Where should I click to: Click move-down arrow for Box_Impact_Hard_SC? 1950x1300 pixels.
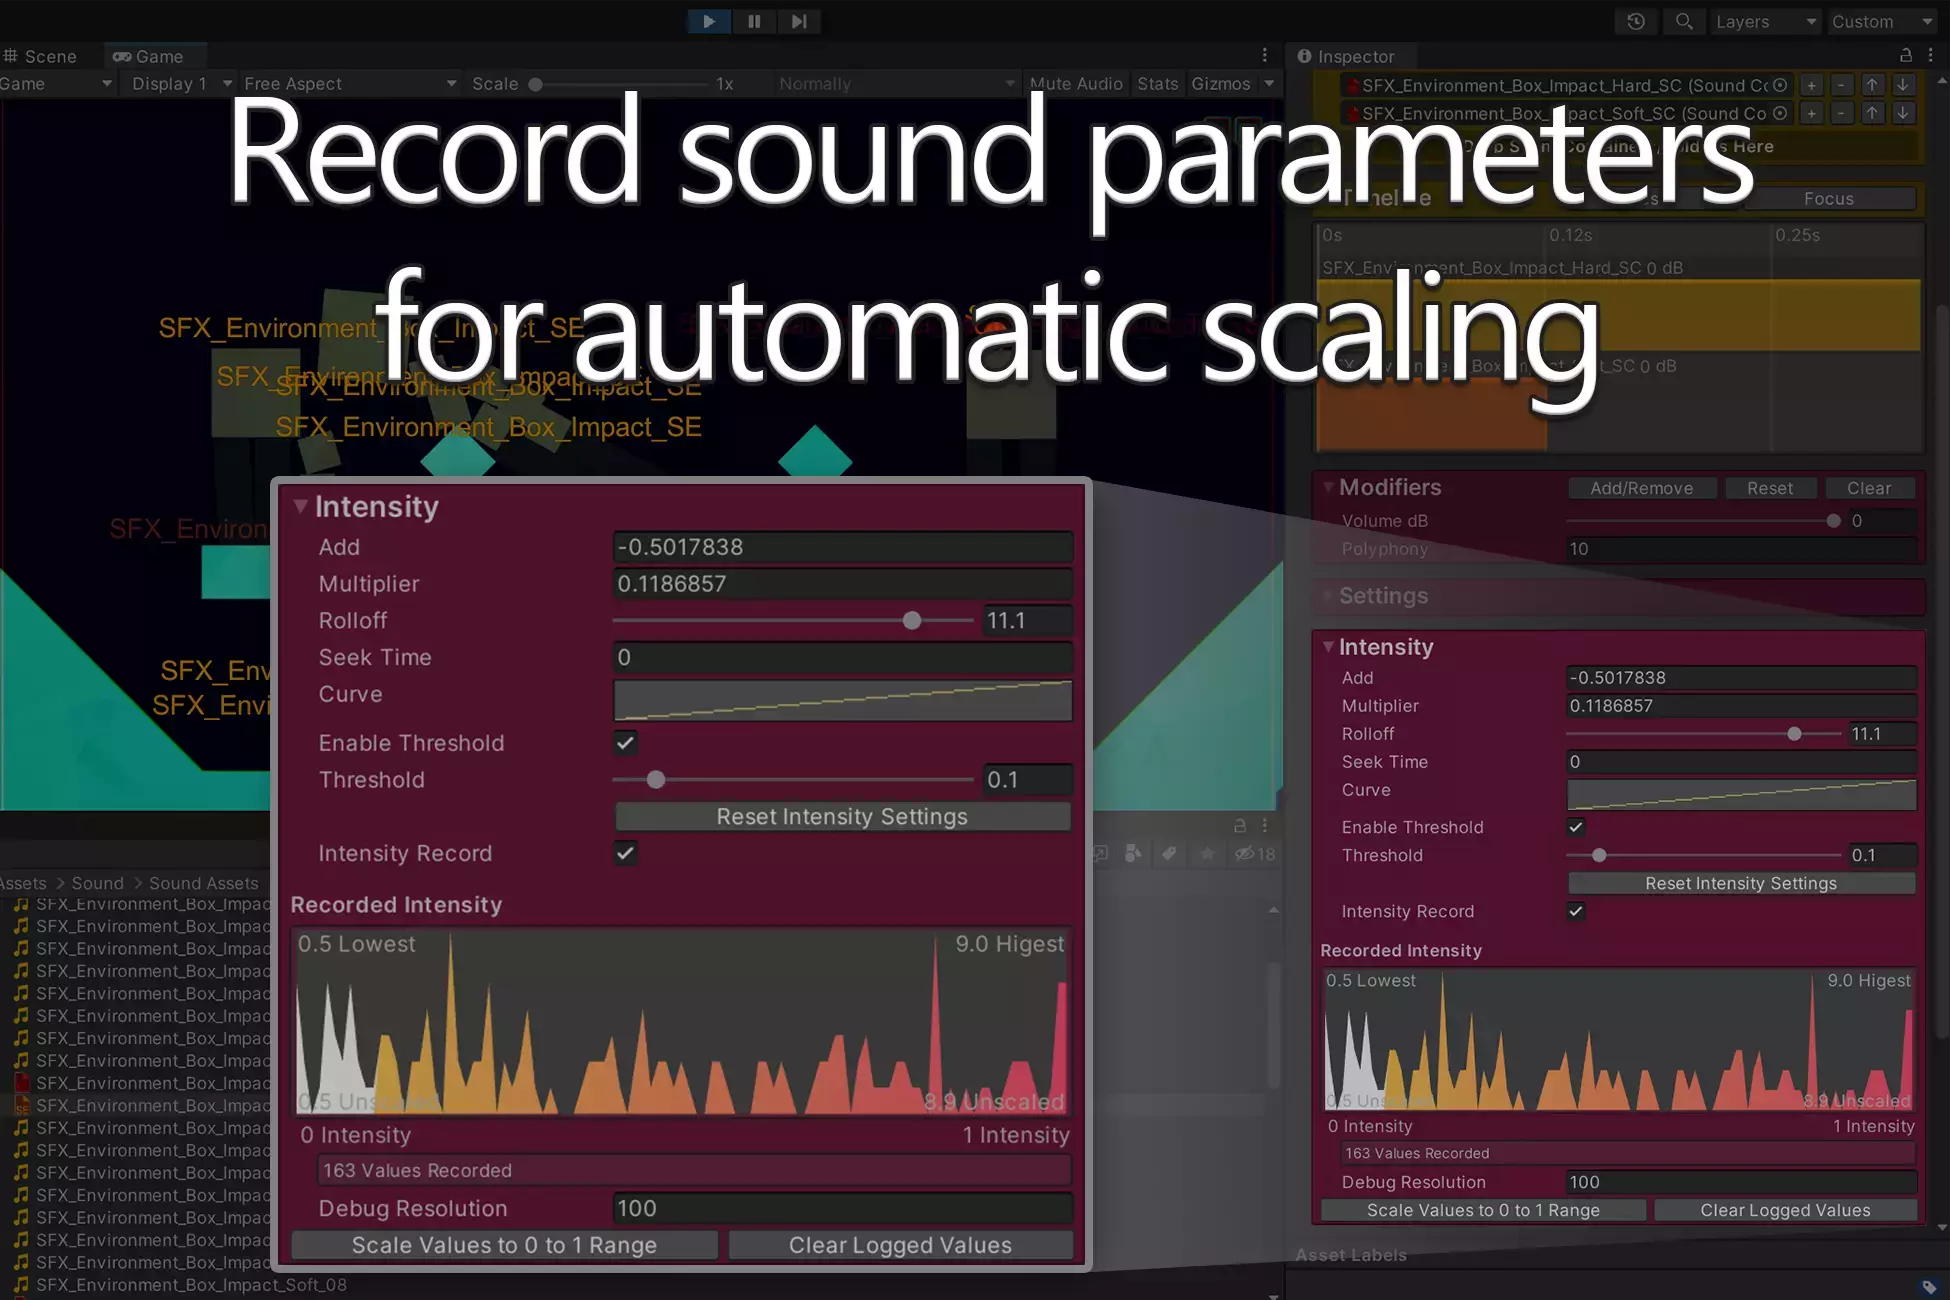1903,85
